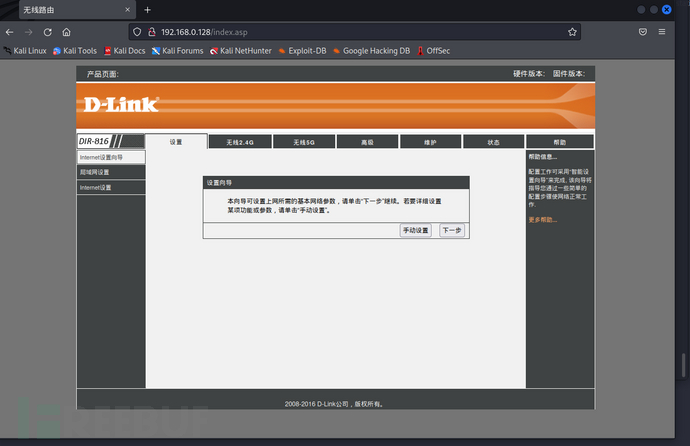Reload the router page

pos(47,32)
